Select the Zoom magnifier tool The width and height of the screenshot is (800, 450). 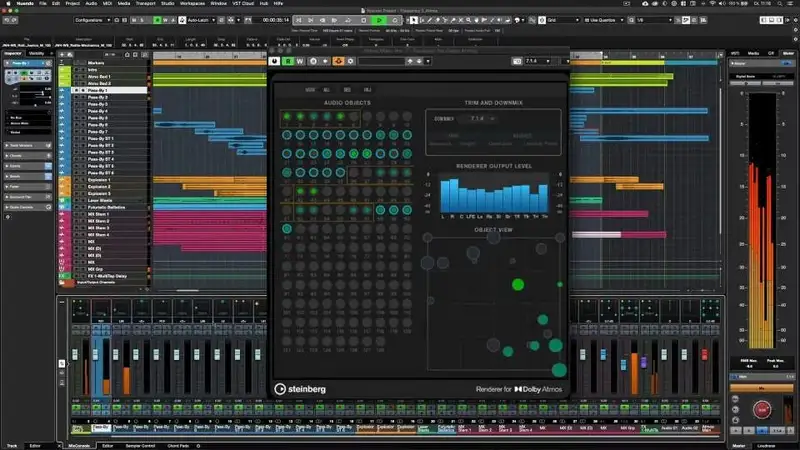tap(469, 20)
